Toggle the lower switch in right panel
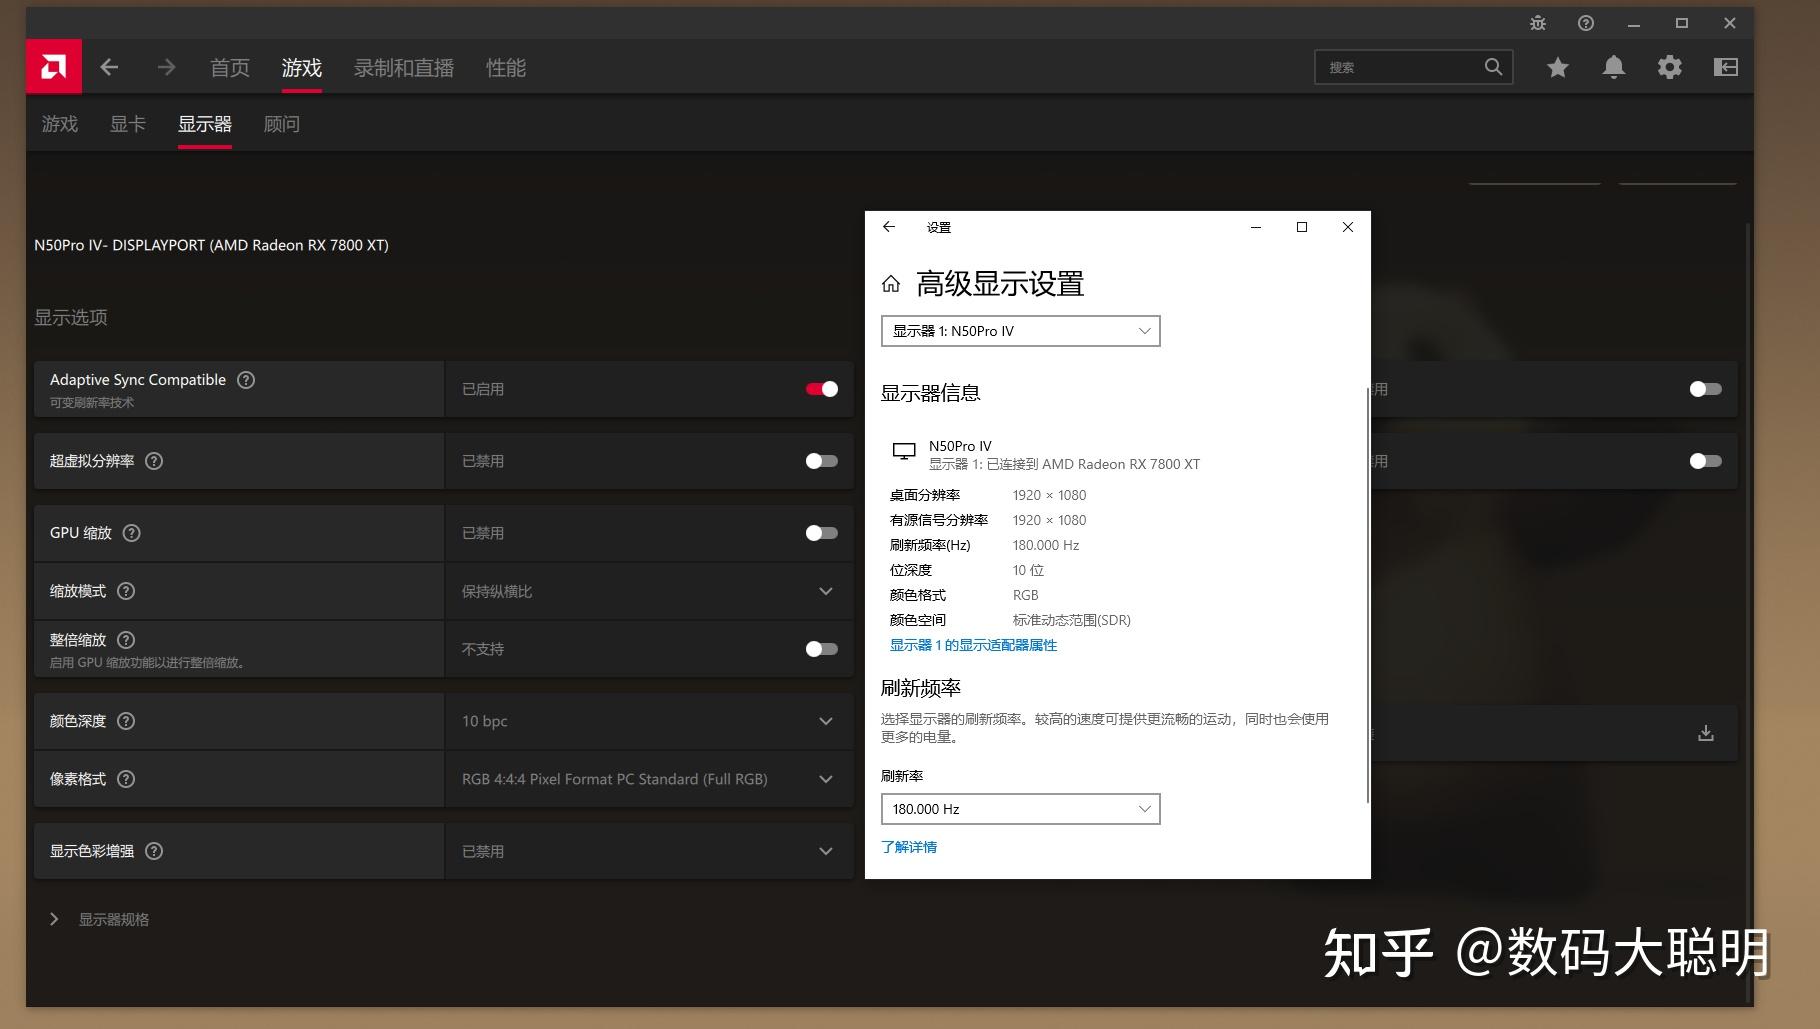Viewport: 1820px width, 1029px height. point(1706,461)
